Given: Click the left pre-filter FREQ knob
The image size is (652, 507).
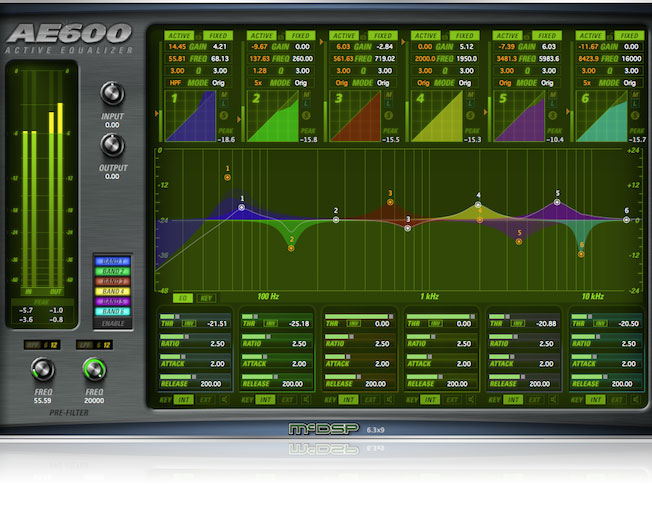Looking at the screenshot, I should click(41, 371).
